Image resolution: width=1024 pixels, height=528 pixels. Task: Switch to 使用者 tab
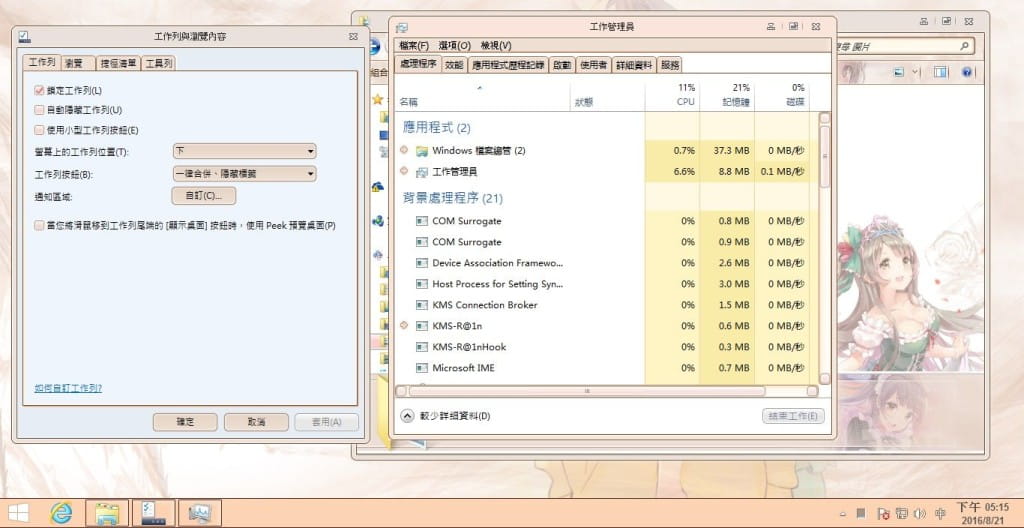(x=594, y=65)
